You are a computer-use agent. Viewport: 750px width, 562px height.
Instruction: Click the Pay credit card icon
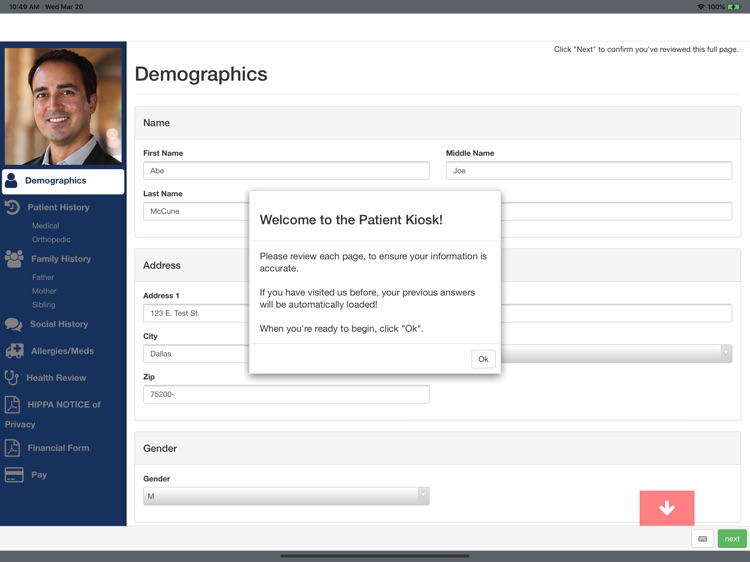click(14, 474)
